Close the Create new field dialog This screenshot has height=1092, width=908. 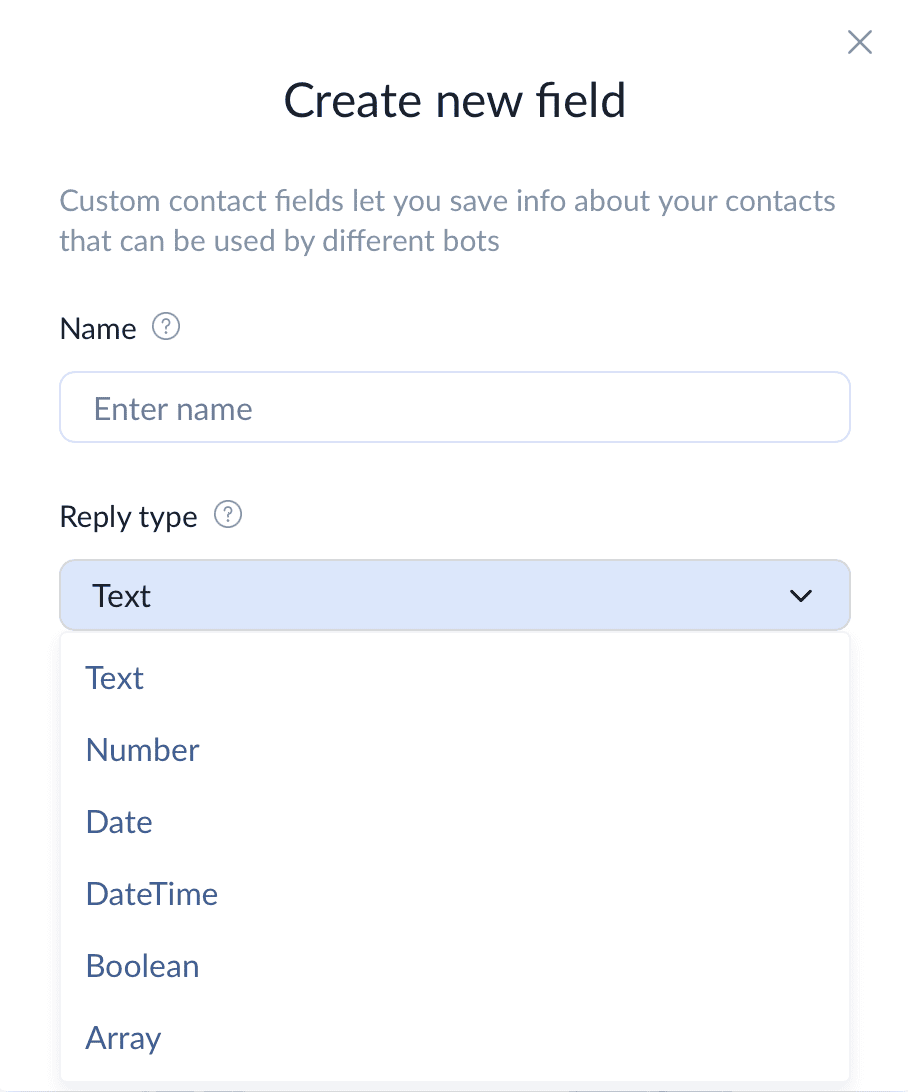tap(859, 42)
